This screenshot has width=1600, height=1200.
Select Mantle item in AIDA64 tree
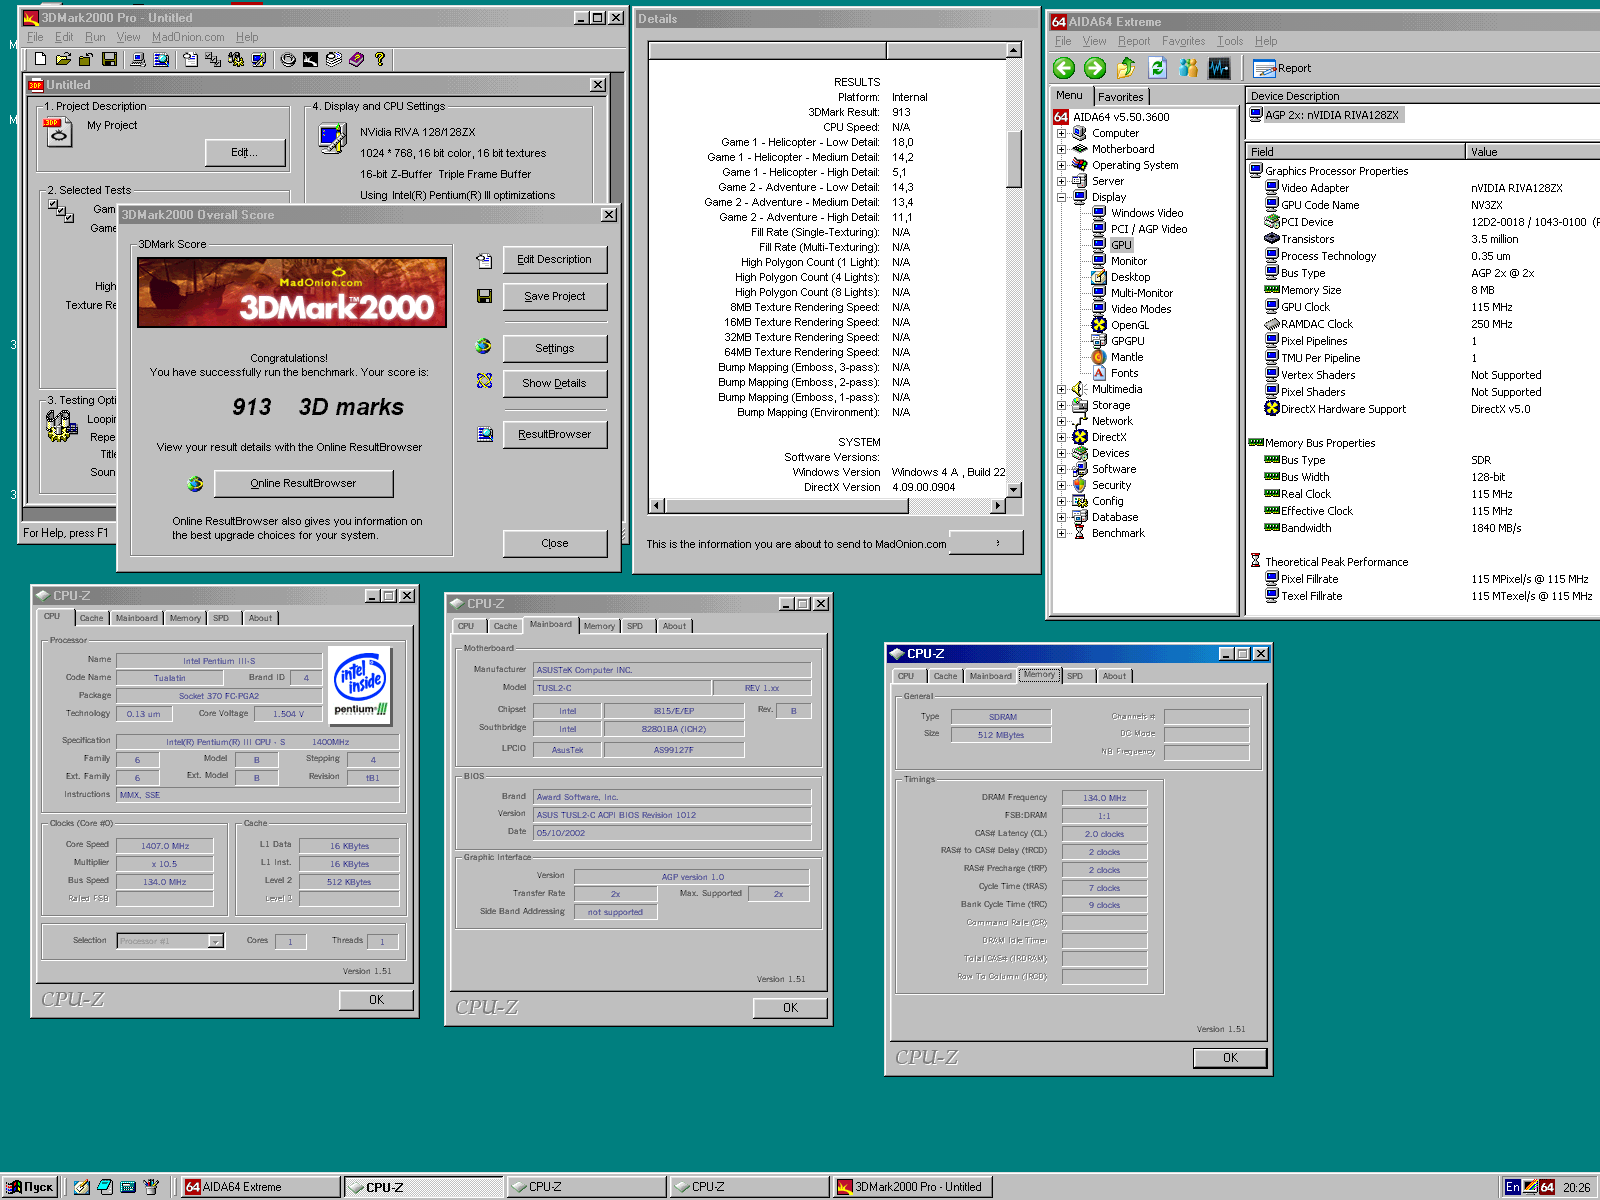pos(1127,357)
